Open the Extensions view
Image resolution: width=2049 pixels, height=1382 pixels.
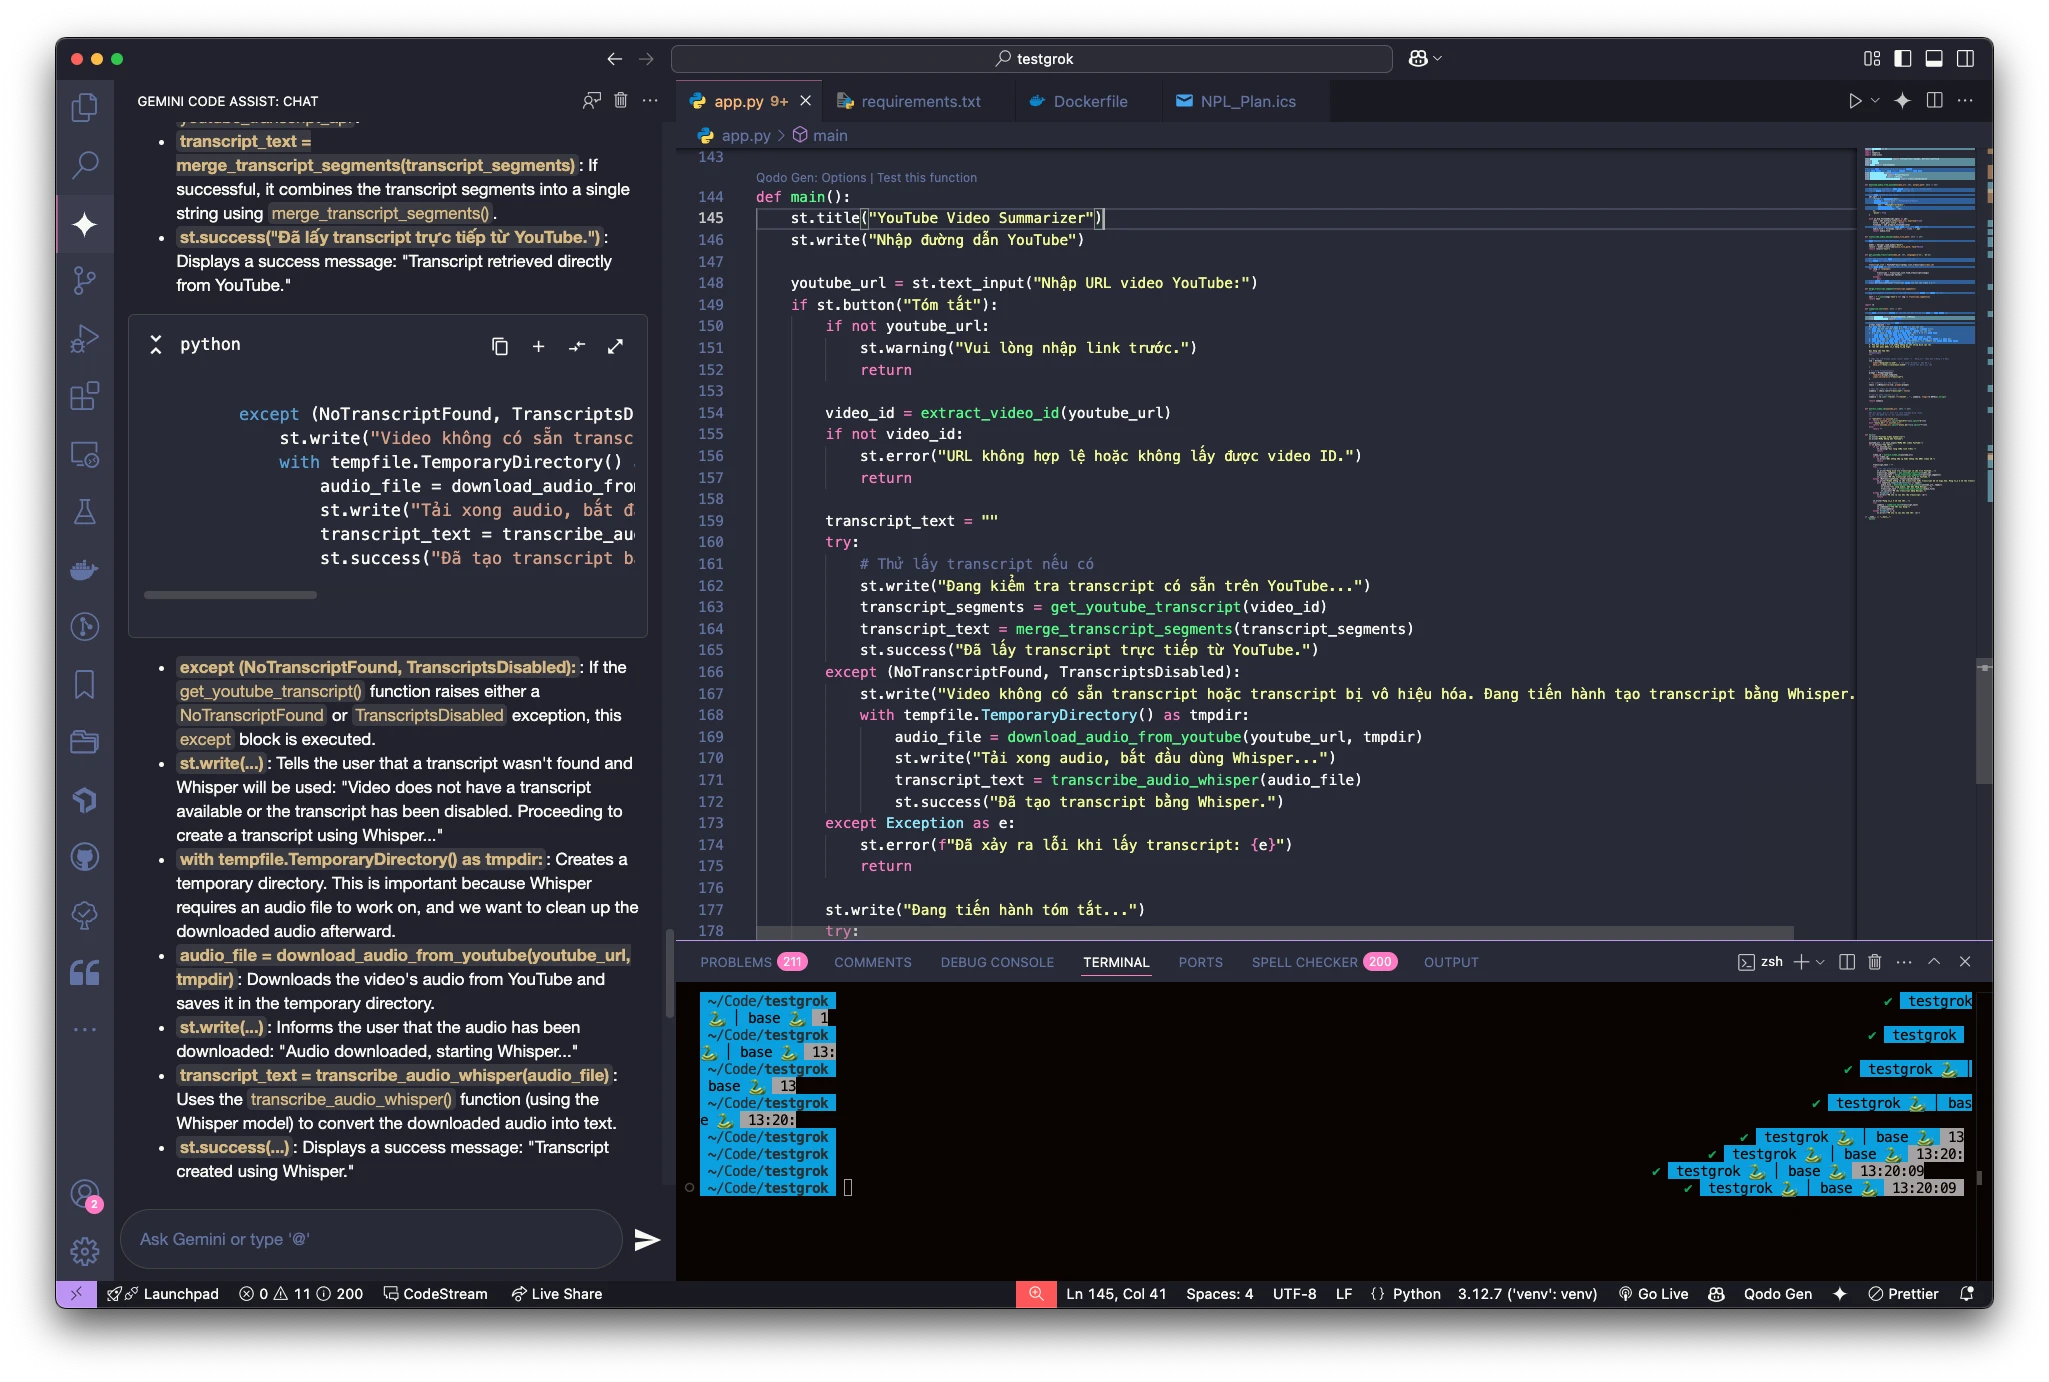coord(85,396)
